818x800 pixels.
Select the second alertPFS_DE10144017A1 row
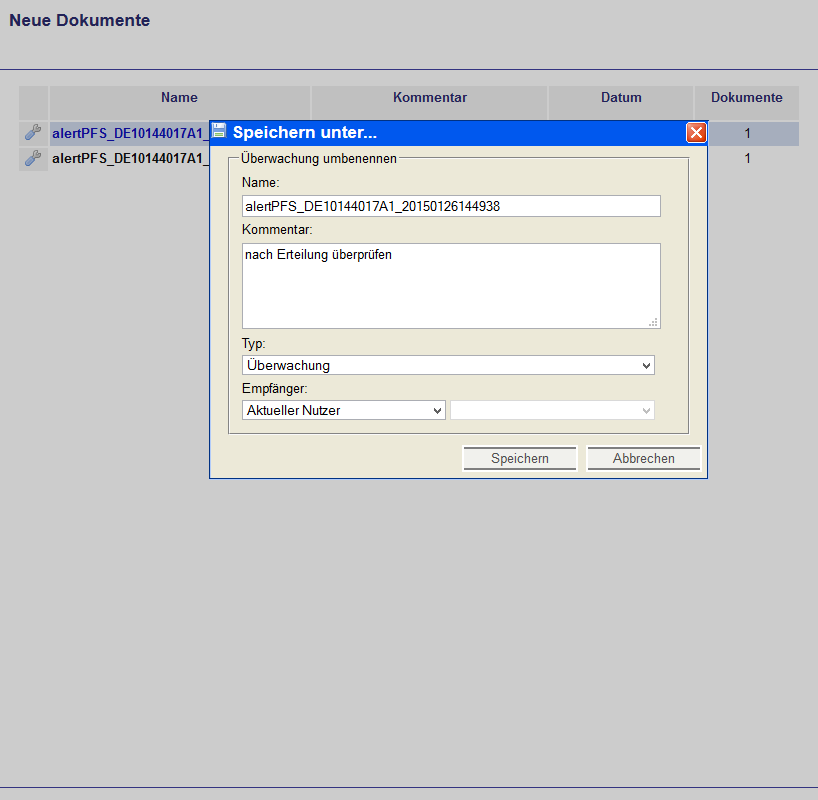[x=128, y=158]
